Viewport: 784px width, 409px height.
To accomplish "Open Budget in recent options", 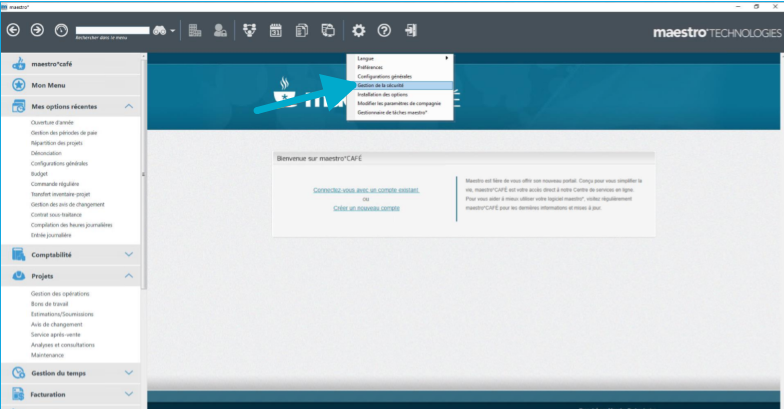I will [x=39, y=174].
